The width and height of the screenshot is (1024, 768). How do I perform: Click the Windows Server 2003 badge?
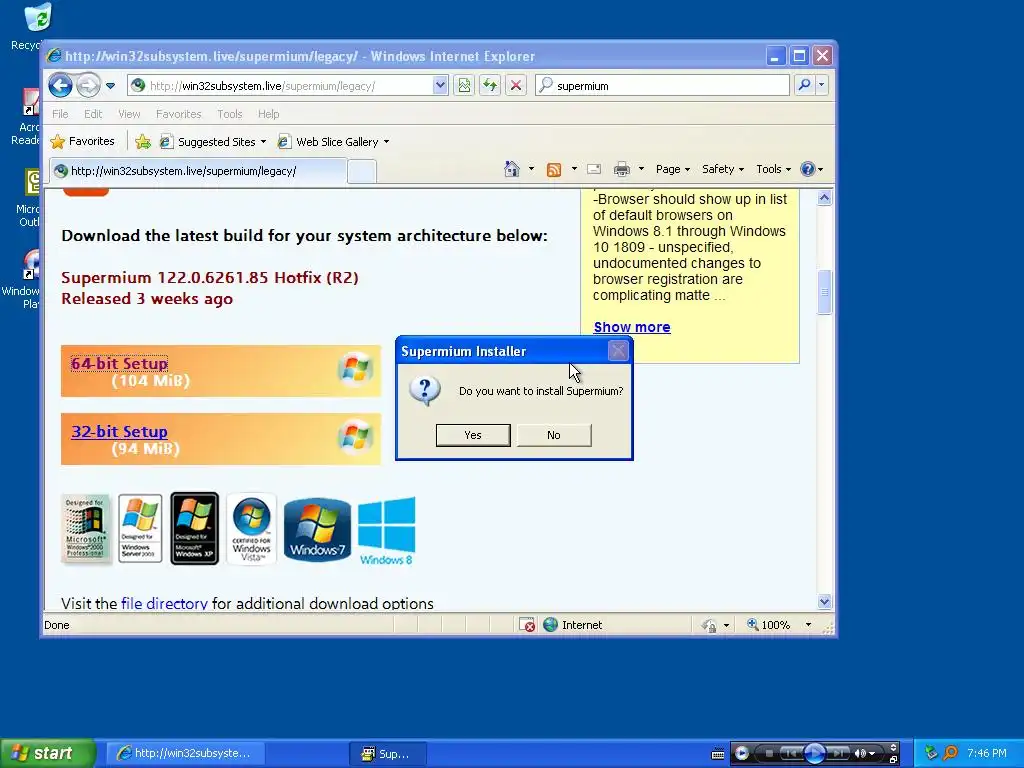[140, 528]
